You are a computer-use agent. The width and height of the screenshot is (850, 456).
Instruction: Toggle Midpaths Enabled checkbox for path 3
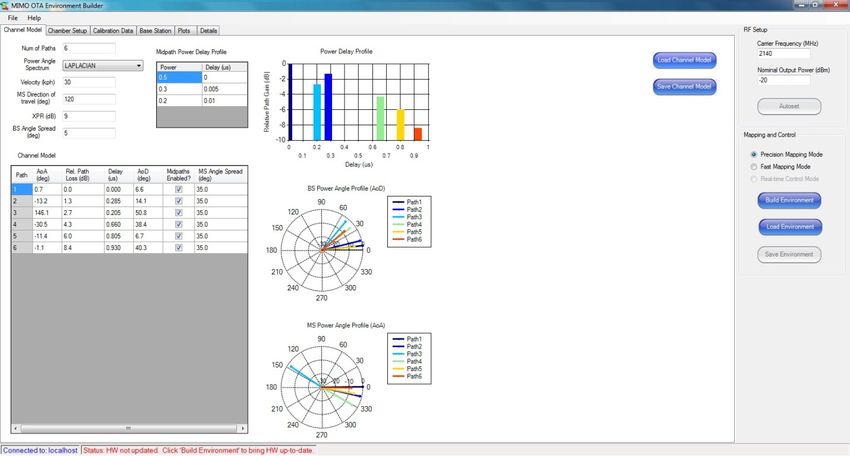pyautogui.click(x=179, y=213)
